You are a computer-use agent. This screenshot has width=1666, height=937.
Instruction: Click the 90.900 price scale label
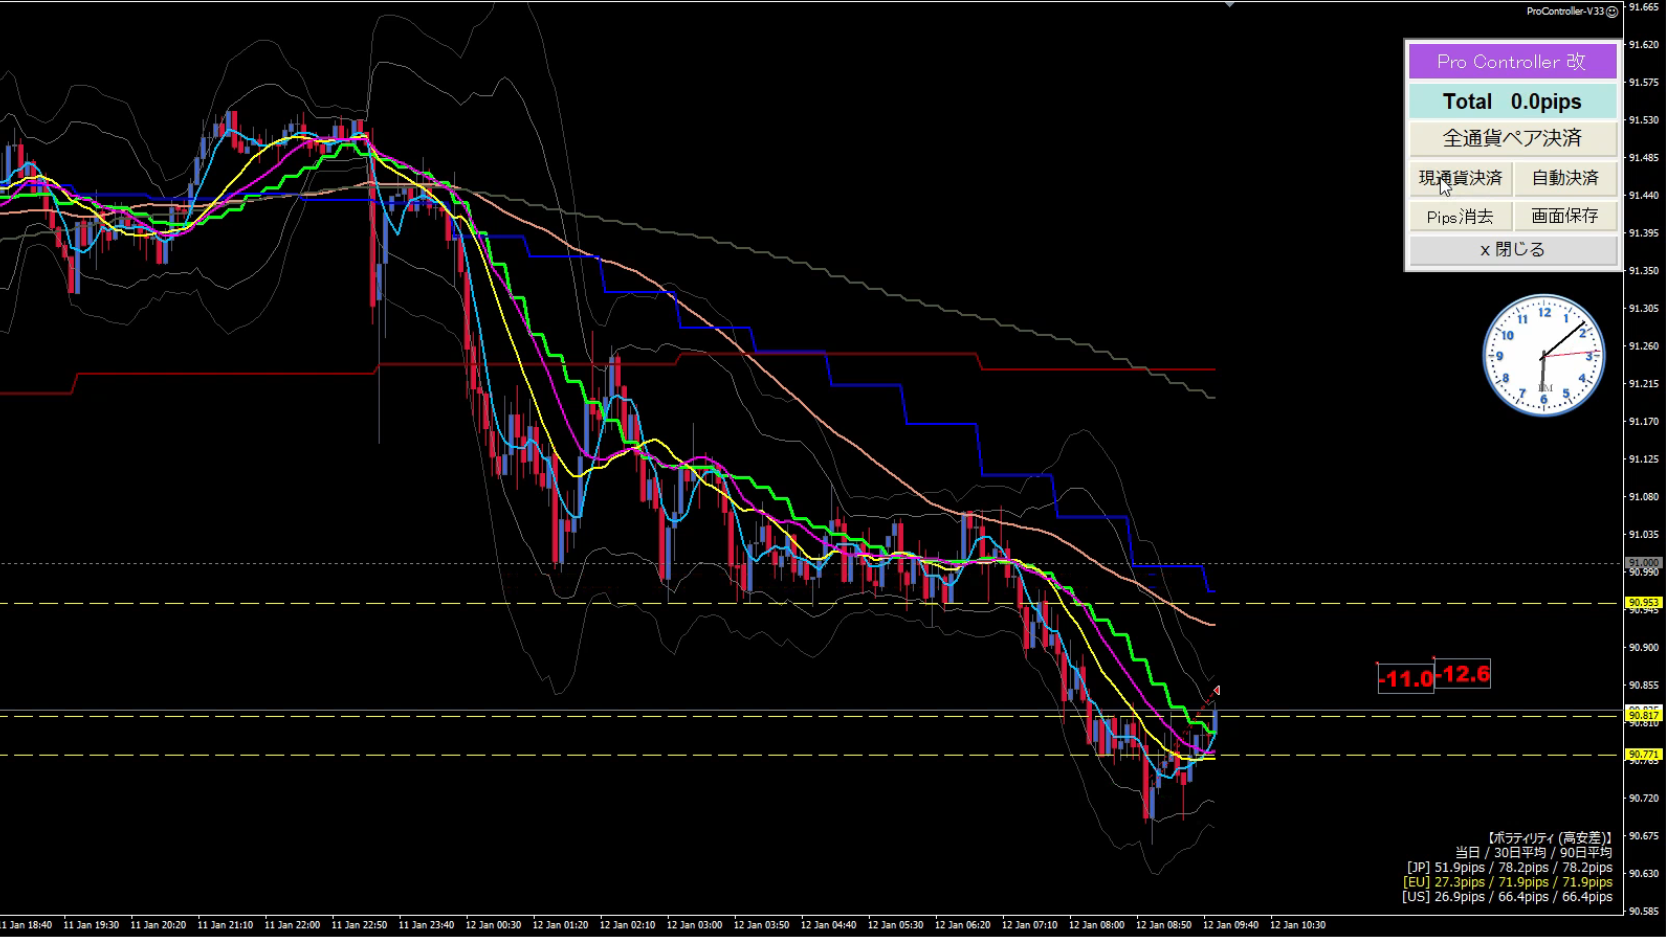click(x=1644, y=648)
